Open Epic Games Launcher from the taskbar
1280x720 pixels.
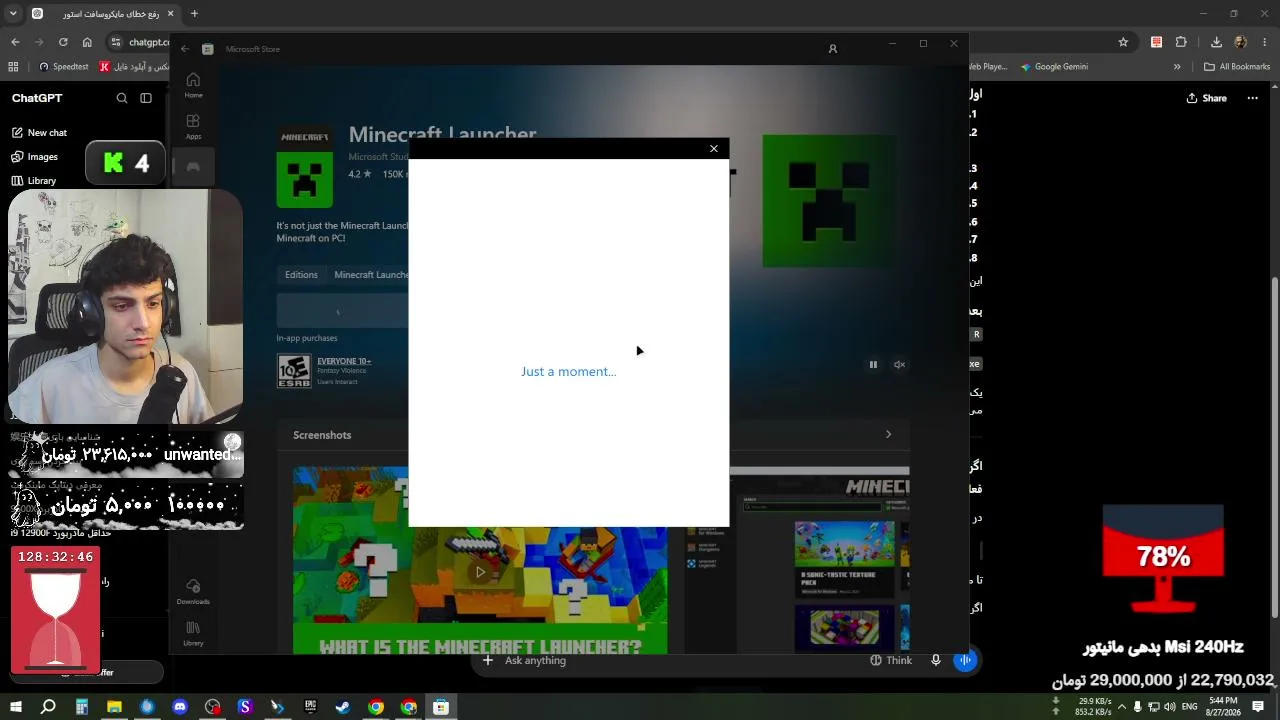pyautogui.click(x=310, y=707)
